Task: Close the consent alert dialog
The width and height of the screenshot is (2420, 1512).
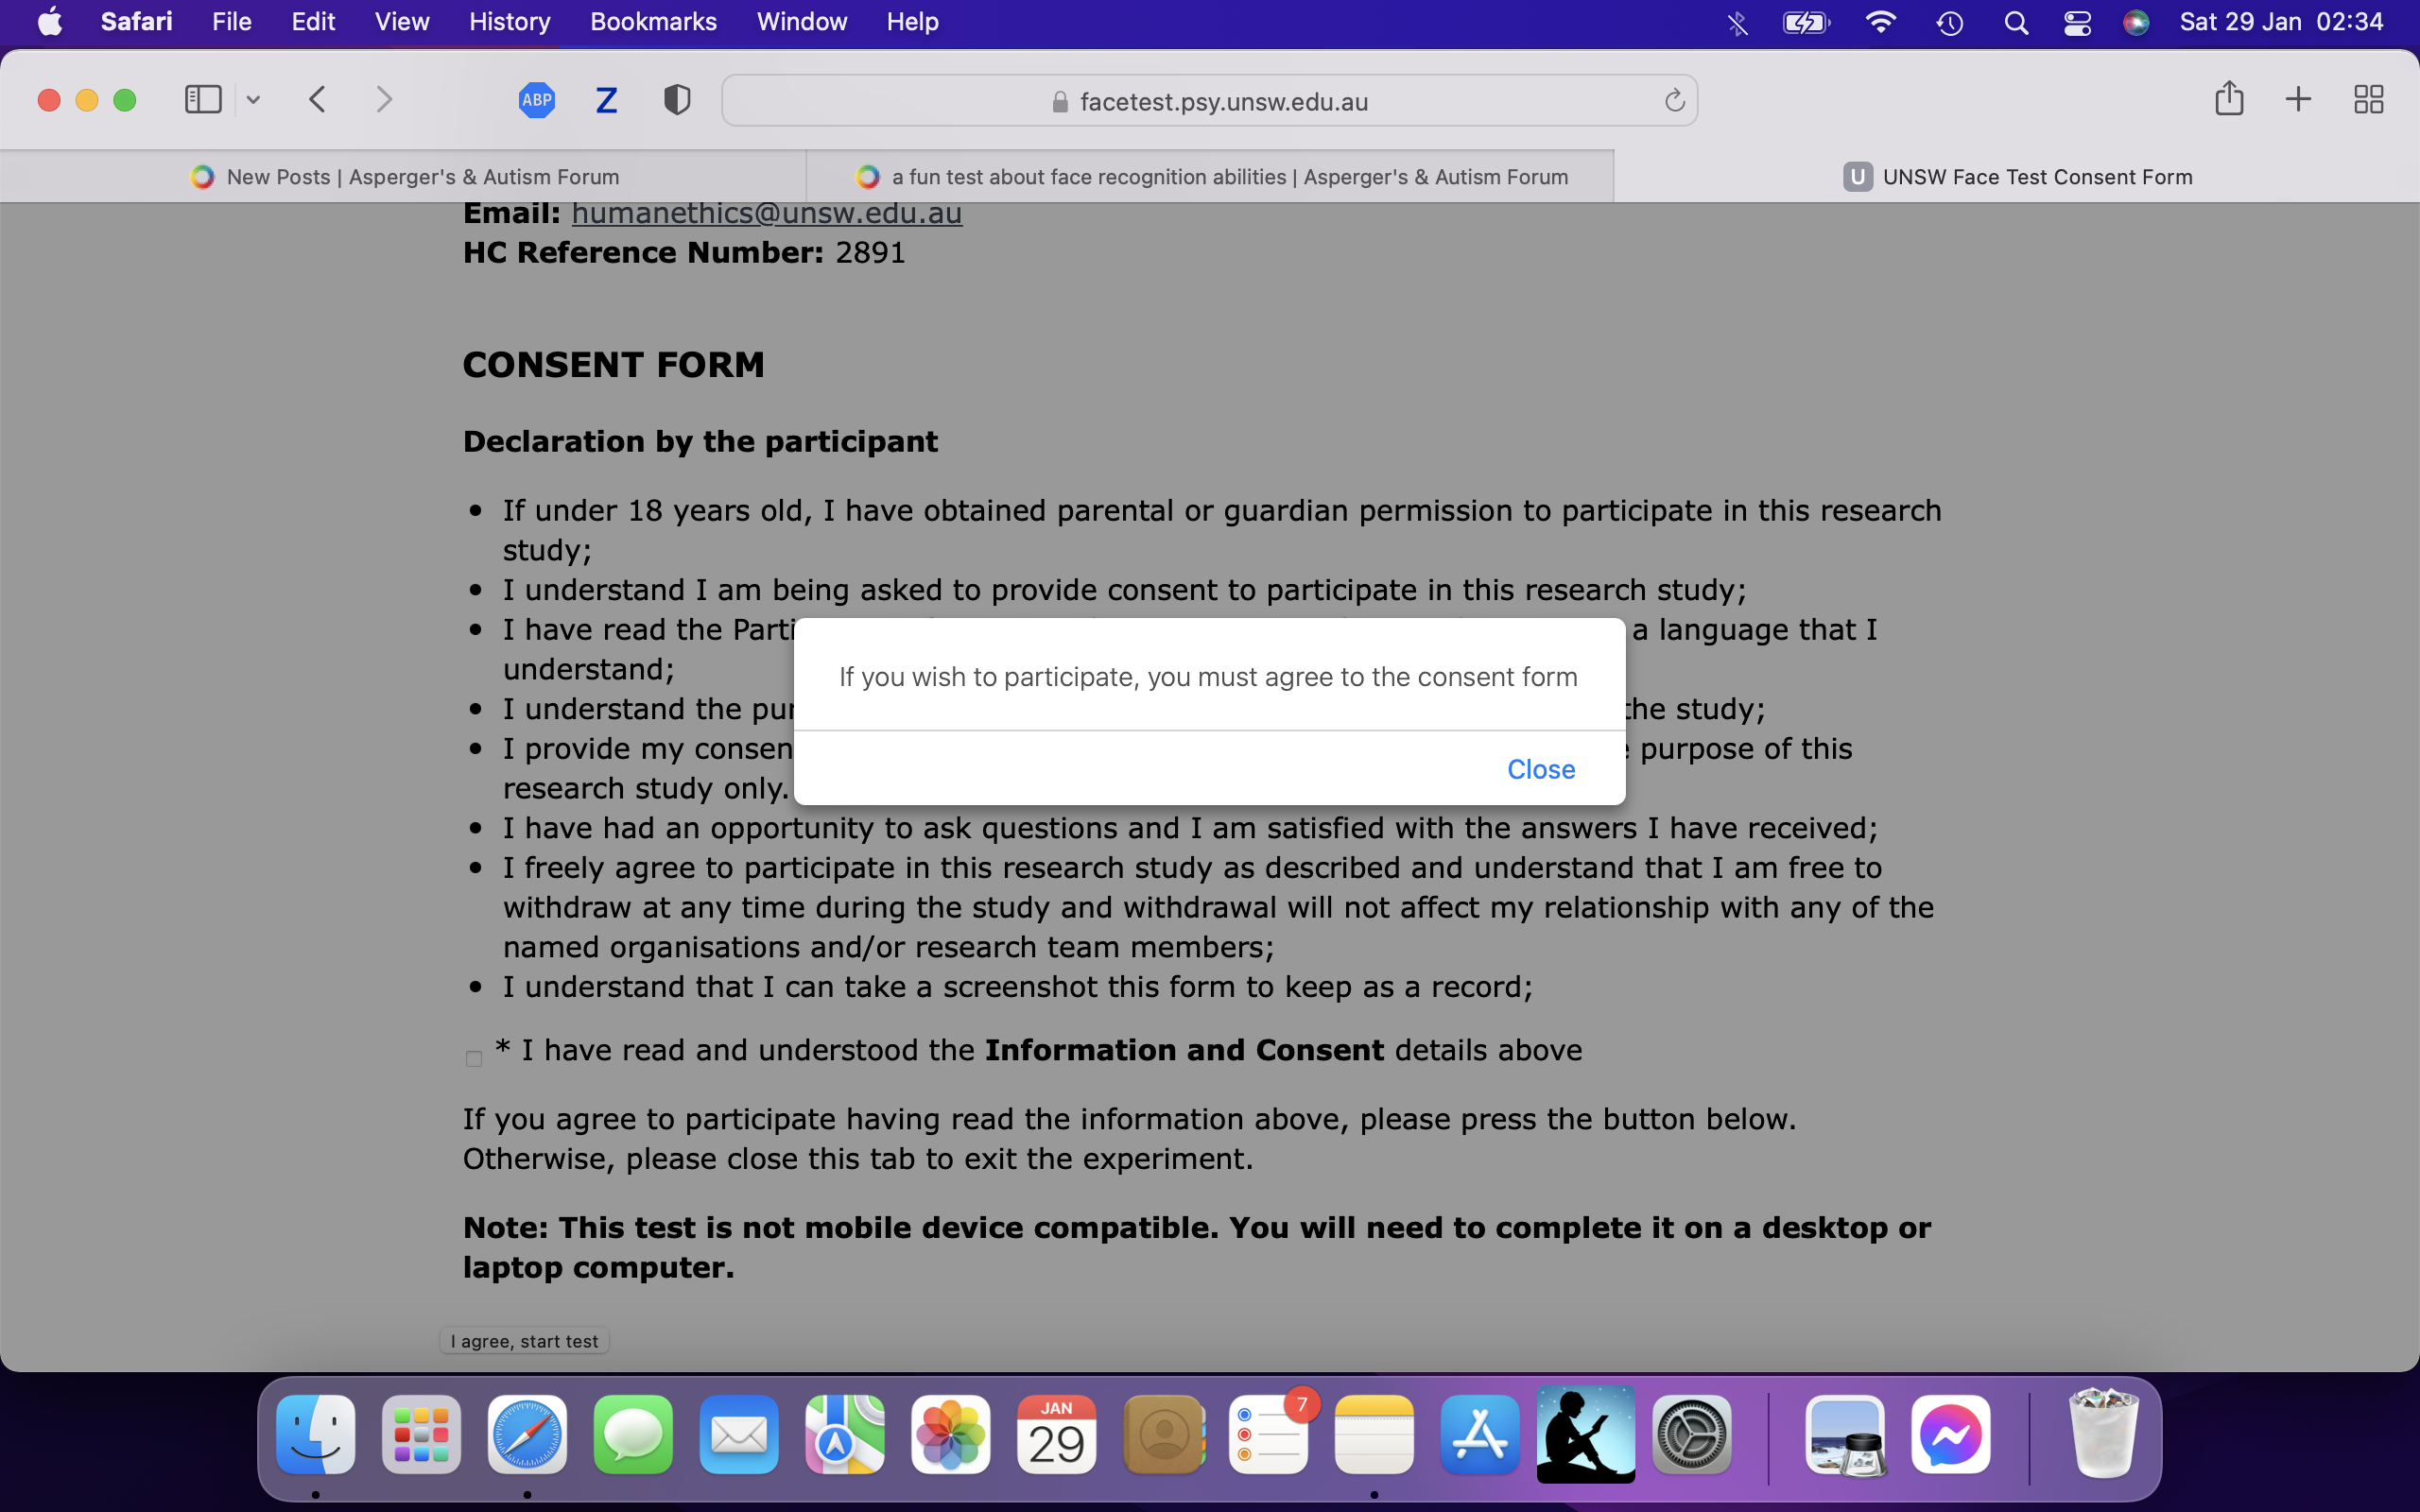Action: click(1541, 769)
